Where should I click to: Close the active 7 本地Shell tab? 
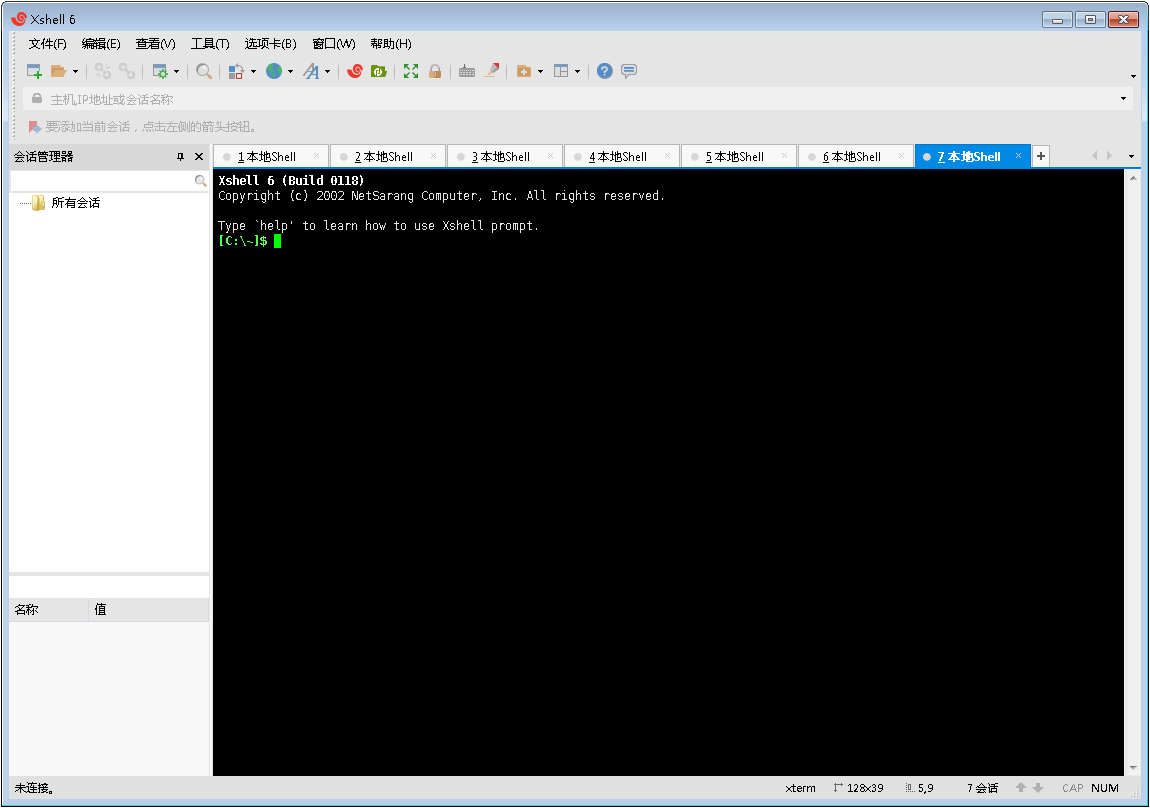point(1018,155)
